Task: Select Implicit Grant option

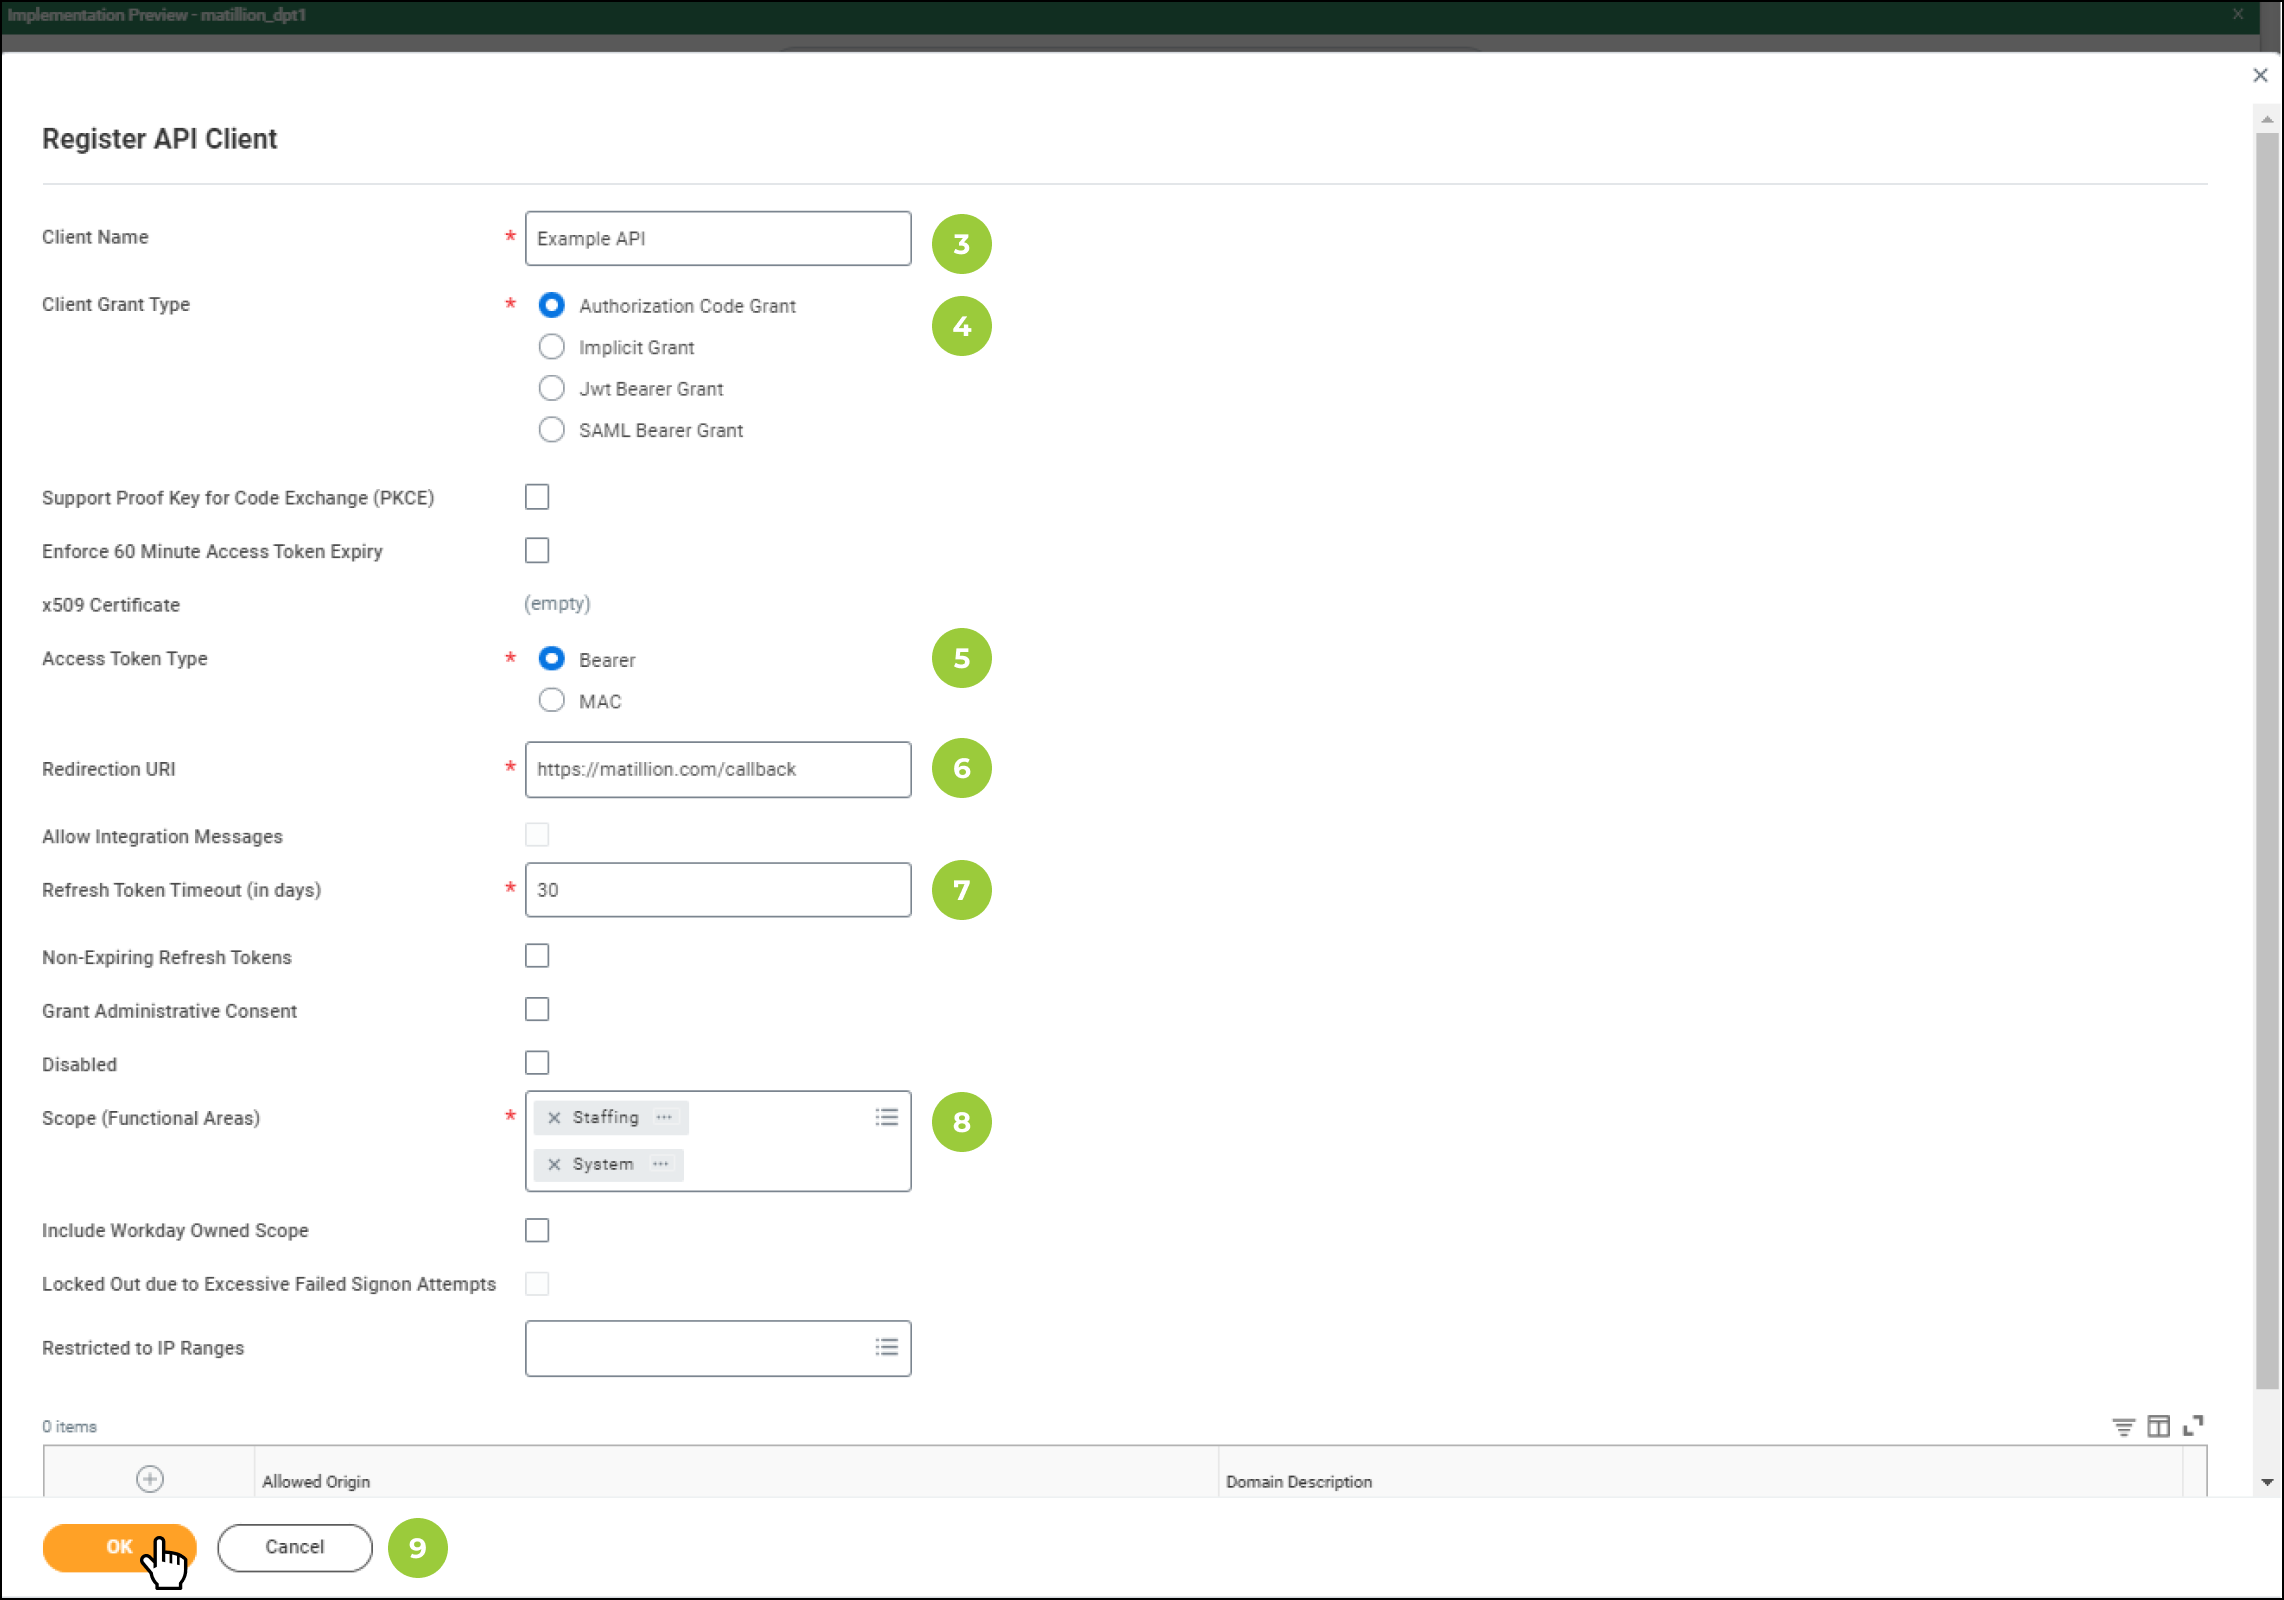Action: click(551, 347)
